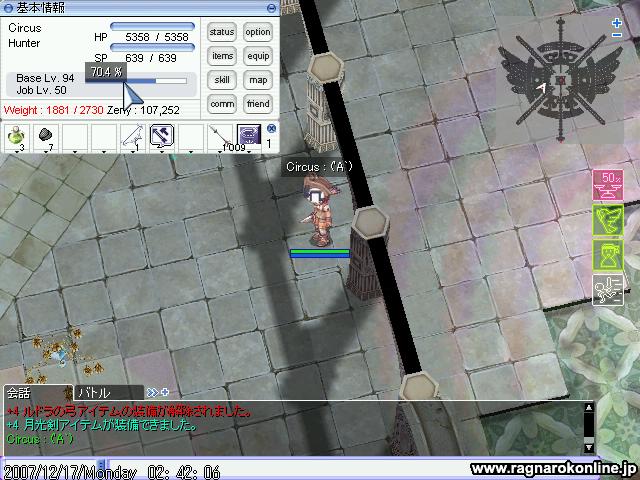Click the green winged status buff icon
The height and width of the screenshot is (480, 640).
pos(608,220)
